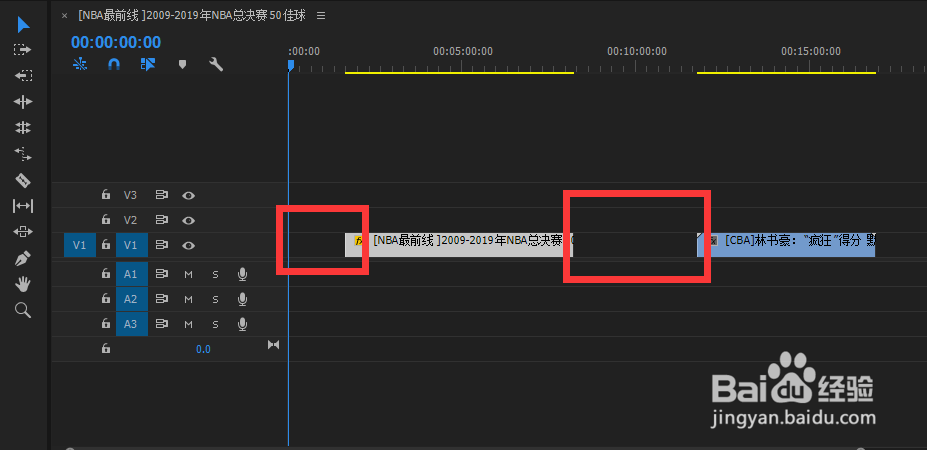Click the V3 track target label
Image resolution: width=927 pixels, height=450 pixels.
click(130, 195)
